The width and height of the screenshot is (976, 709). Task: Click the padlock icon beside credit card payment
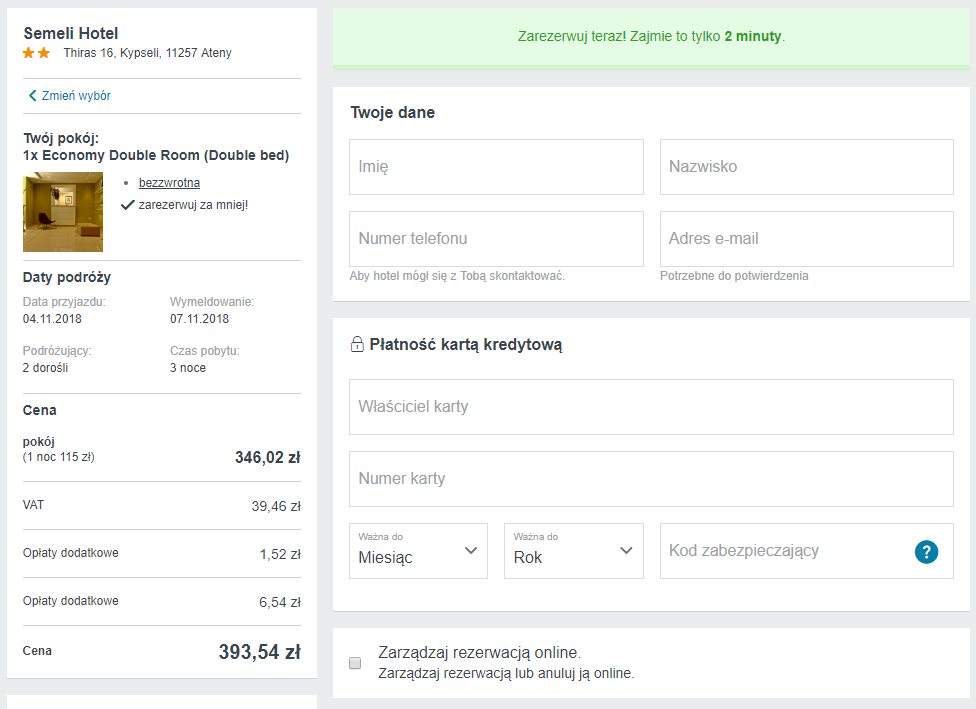click(357, 345)
